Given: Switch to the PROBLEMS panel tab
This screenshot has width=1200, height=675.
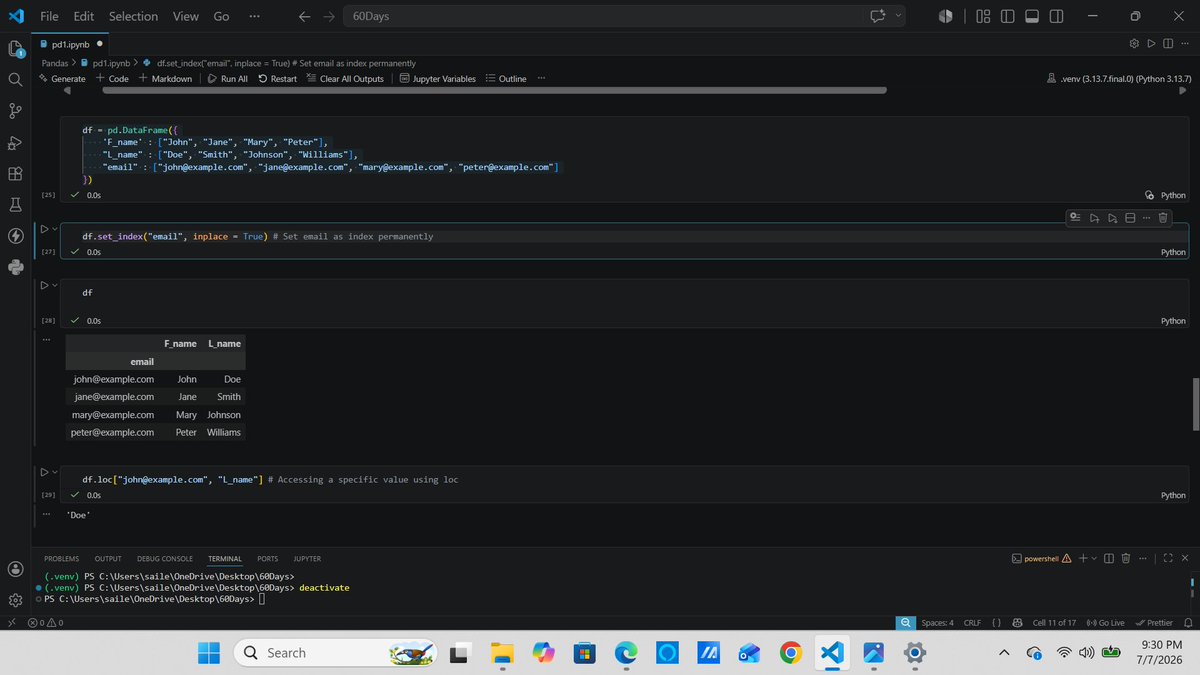Looking at the screenshot, I should [x=62, y=558].
